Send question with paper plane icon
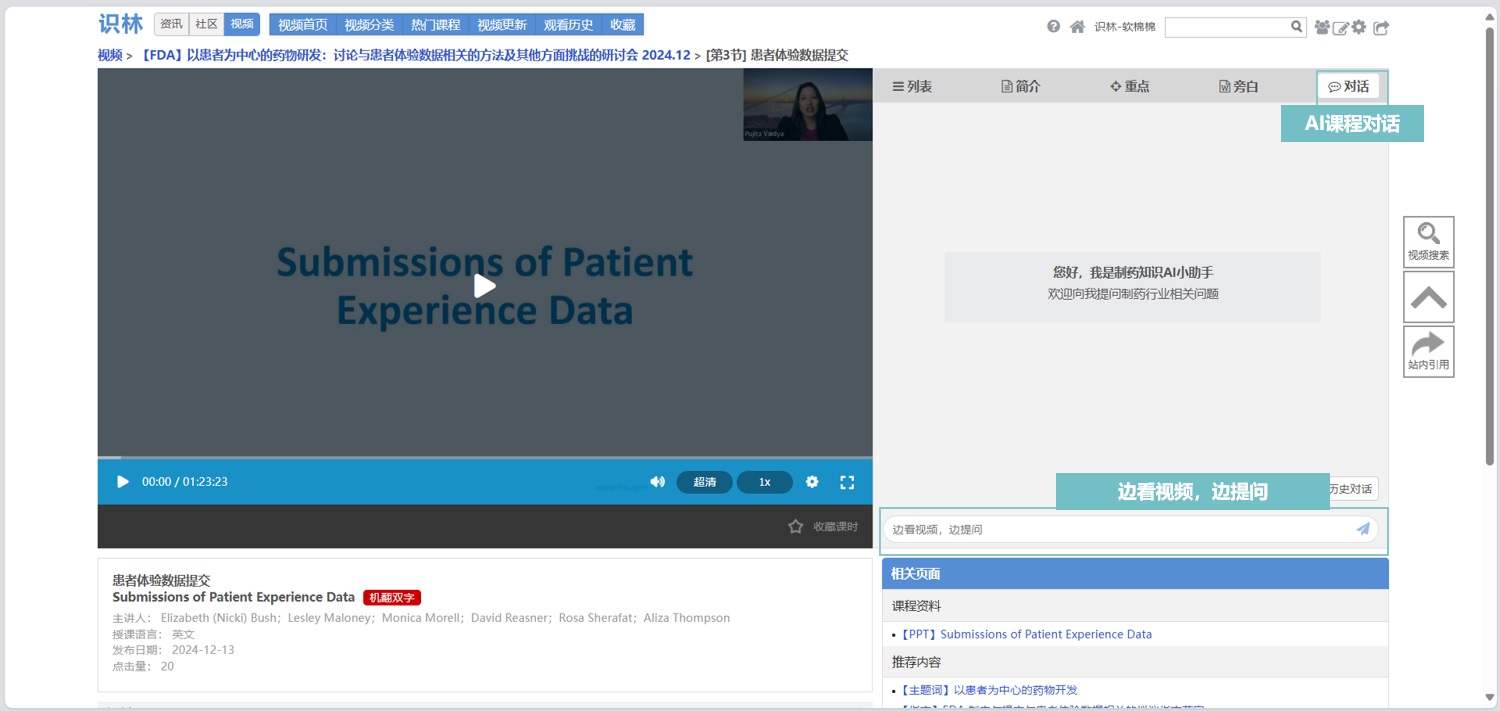 tap(1362, 529)
